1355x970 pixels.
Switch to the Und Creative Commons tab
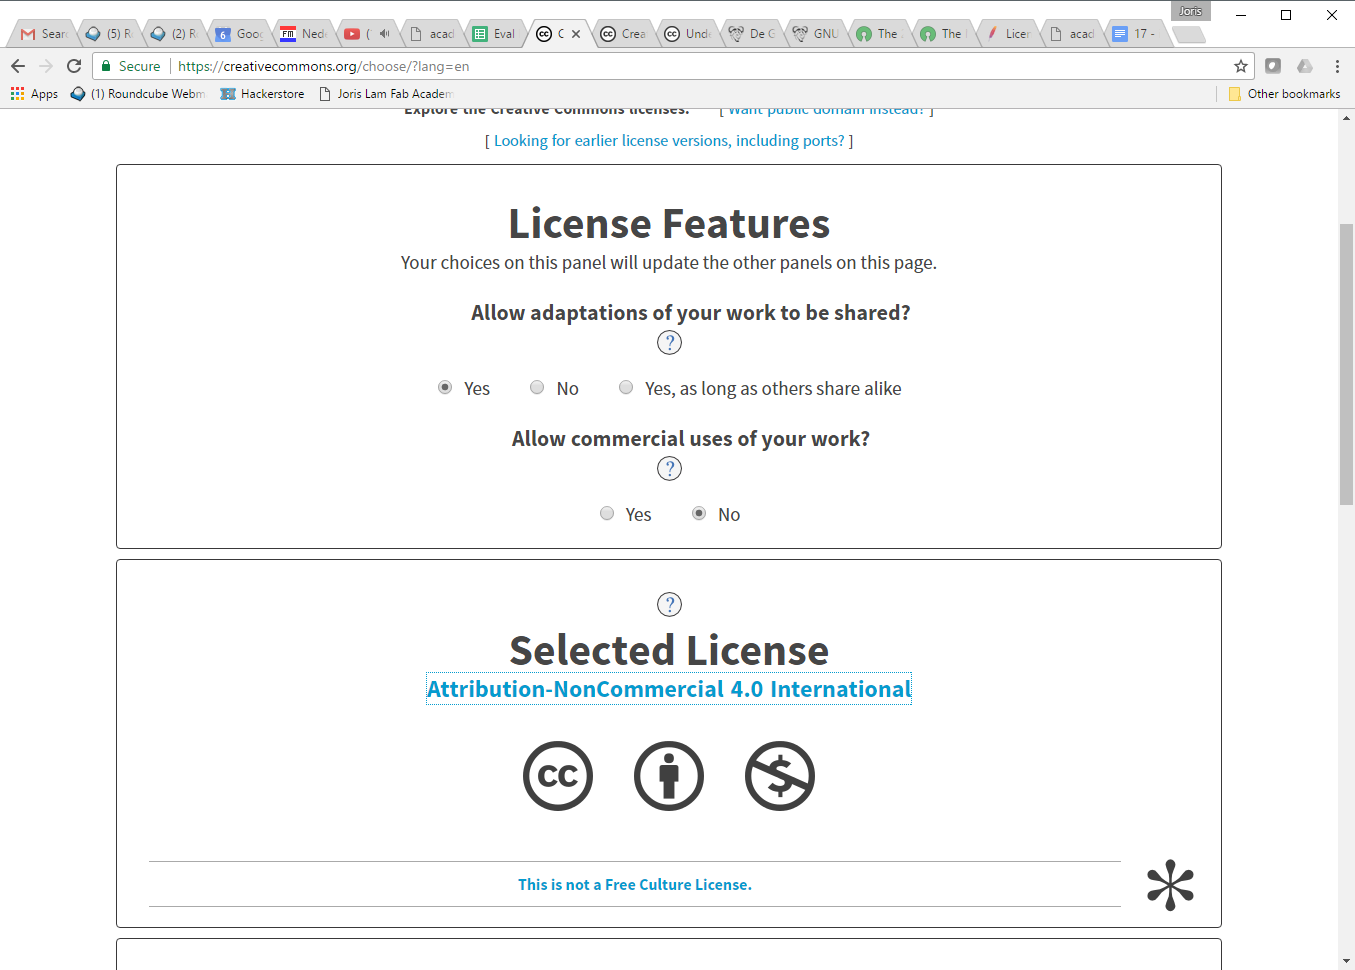687,34
